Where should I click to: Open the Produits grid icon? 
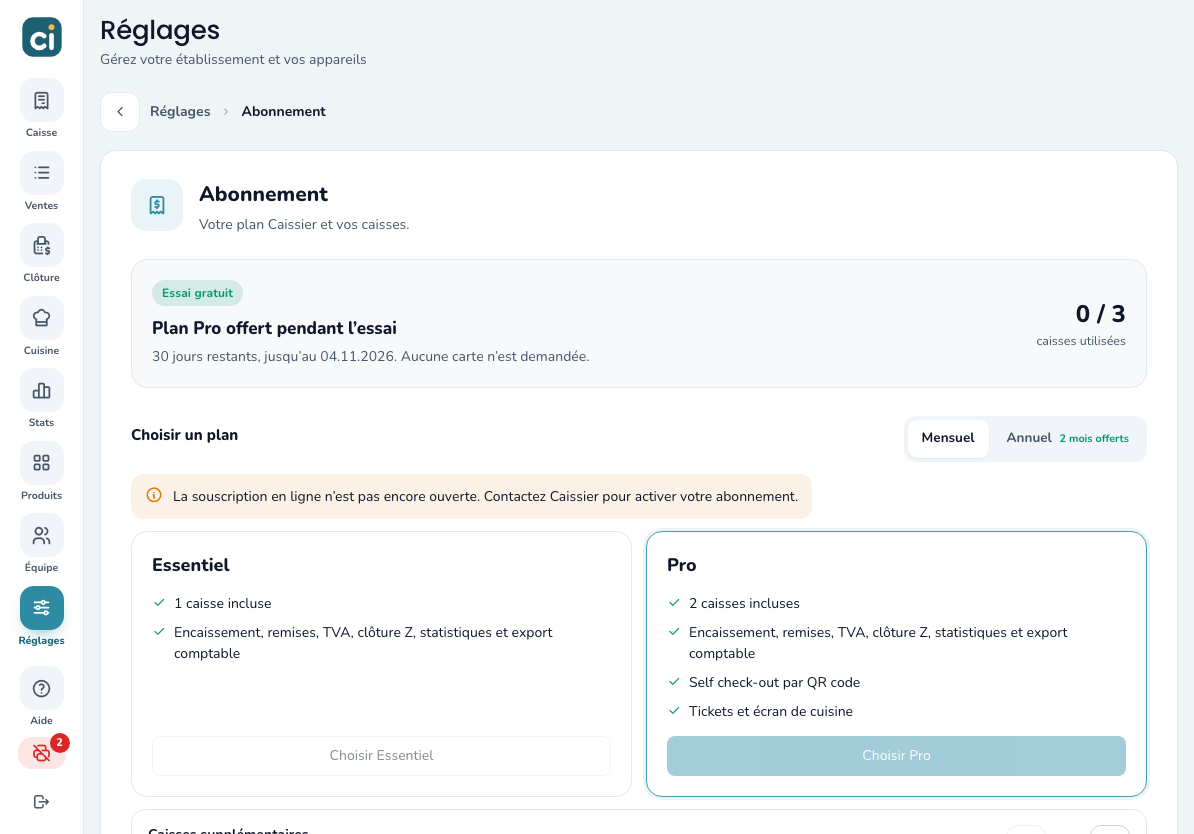[42, 463]
